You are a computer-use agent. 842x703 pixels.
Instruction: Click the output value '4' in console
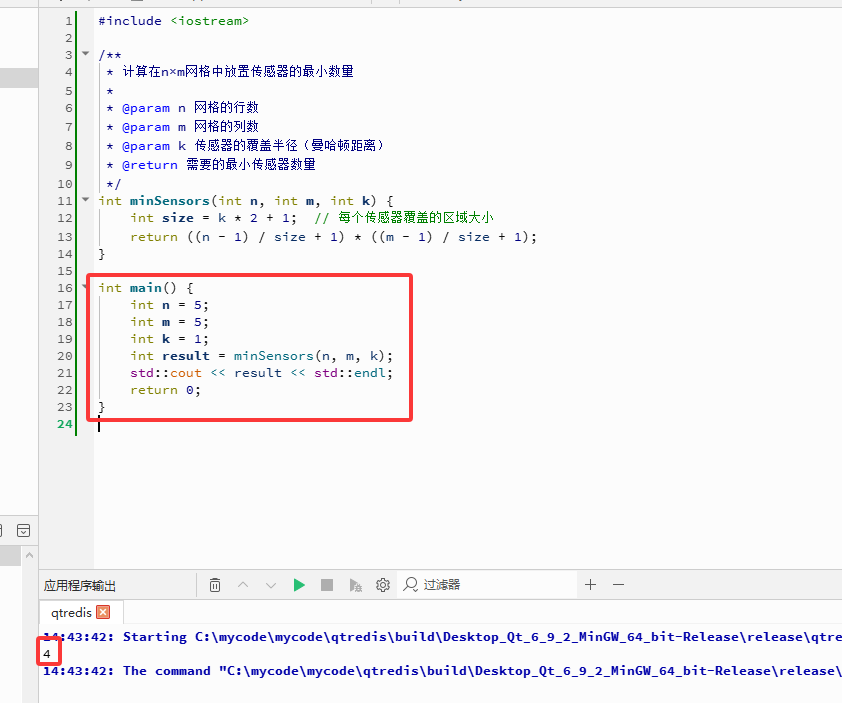[47, 654]
